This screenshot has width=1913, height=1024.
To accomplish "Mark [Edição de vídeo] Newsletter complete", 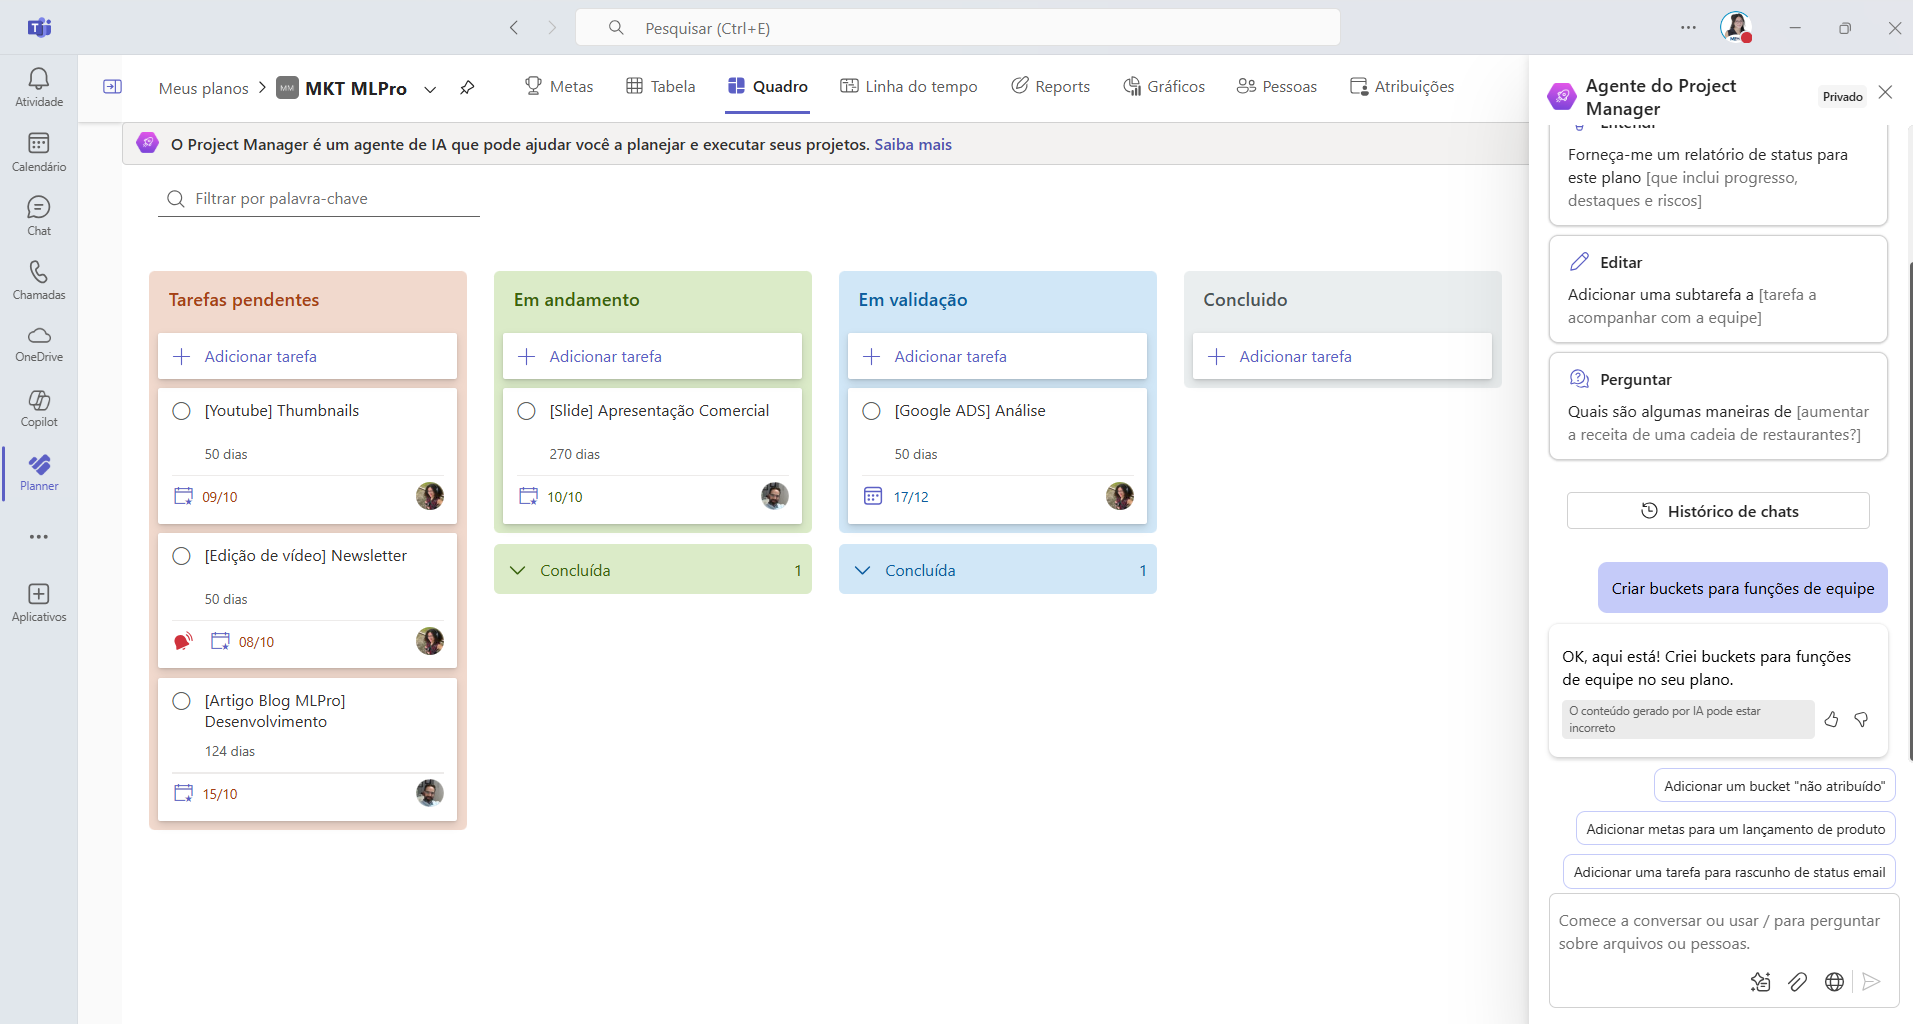I will [181, 556].
